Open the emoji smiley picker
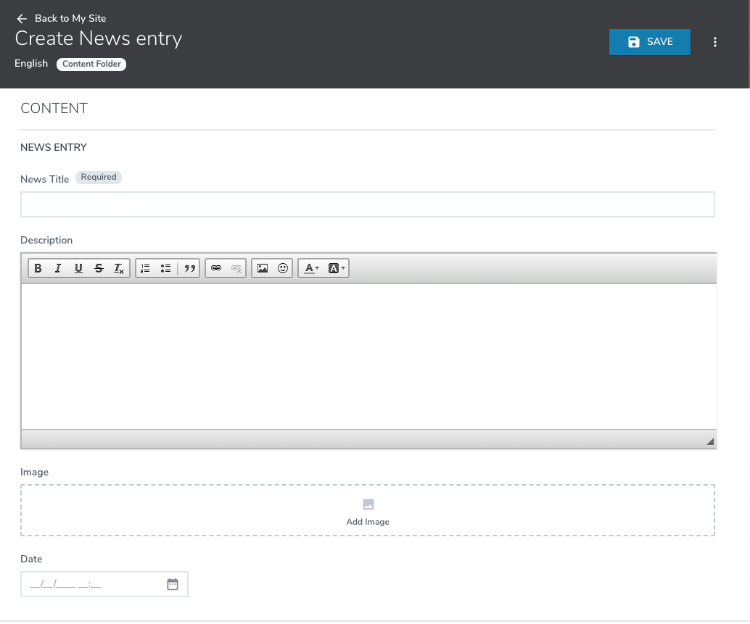Screen dimensions: 750x624 (283, 268)
